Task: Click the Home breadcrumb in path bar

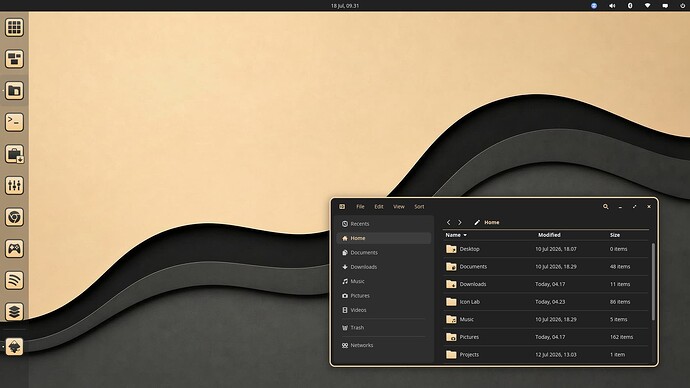Action: point(492,223)
